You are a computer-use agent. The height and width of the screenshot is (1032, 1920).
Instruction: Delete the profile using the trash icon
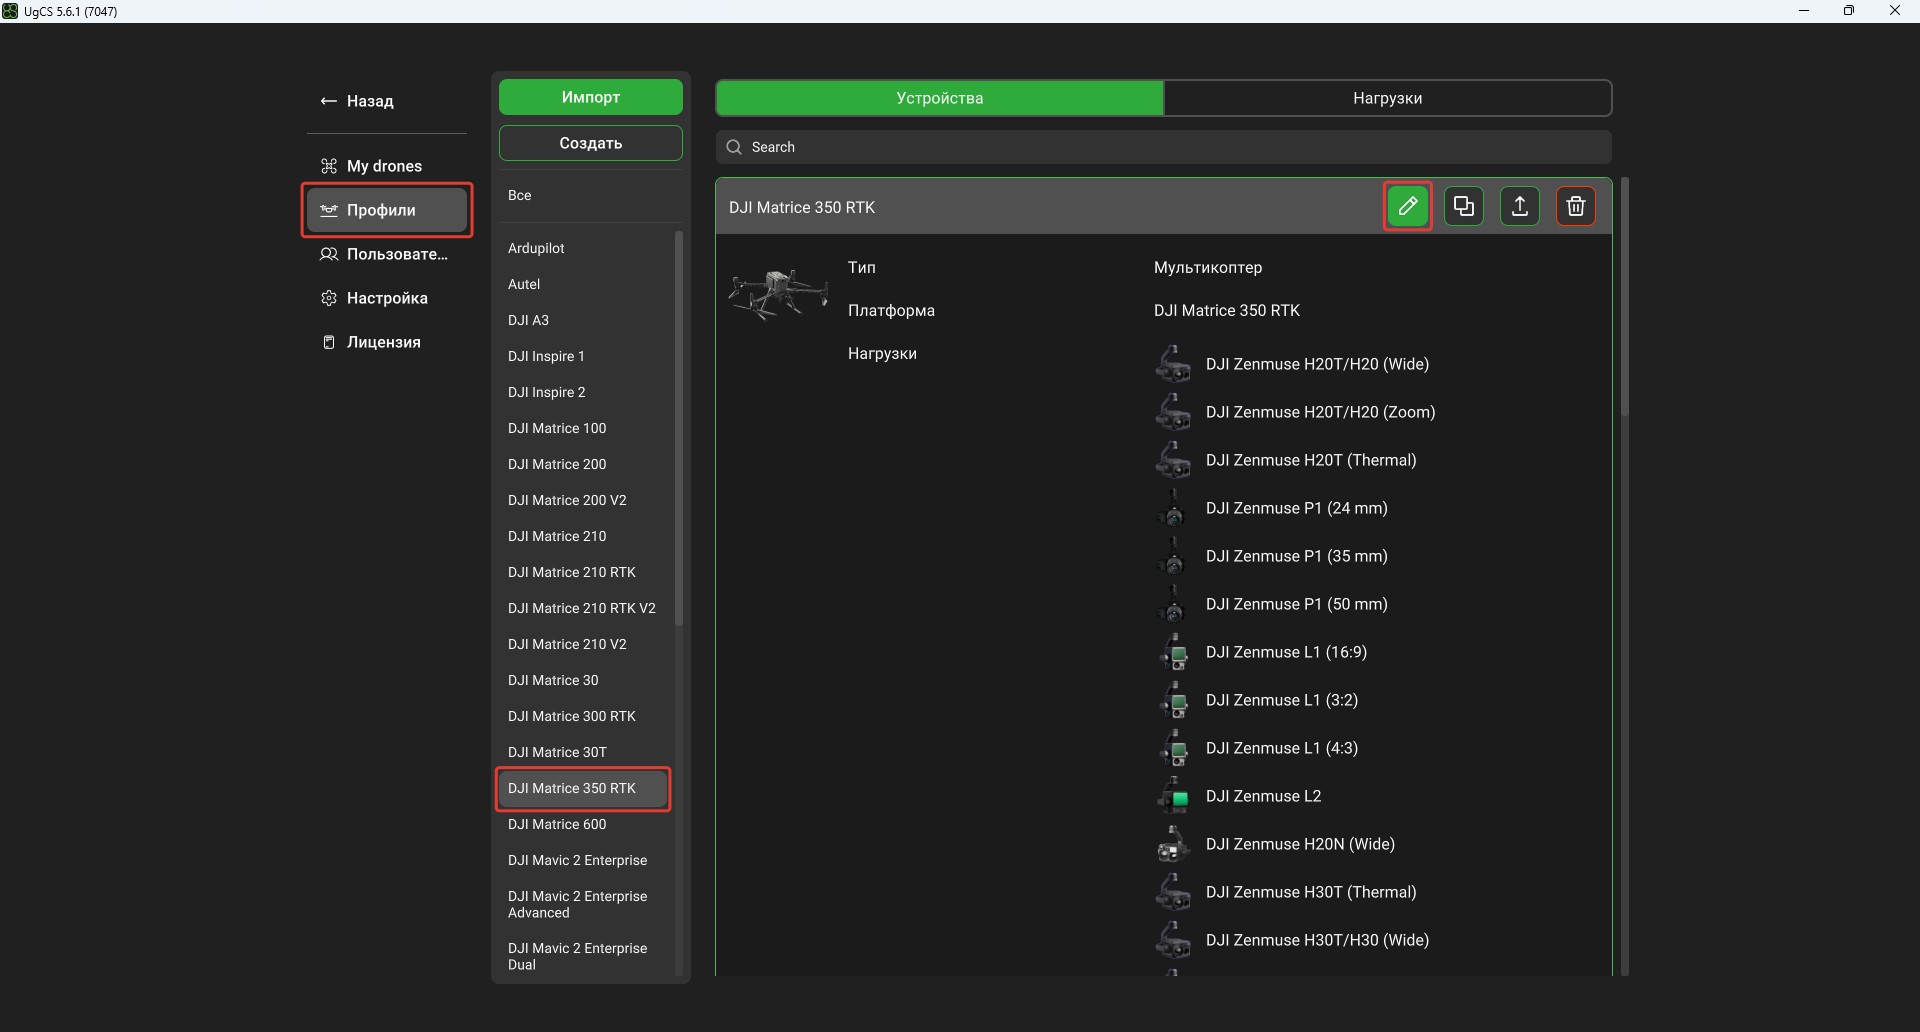point(1576,207)
